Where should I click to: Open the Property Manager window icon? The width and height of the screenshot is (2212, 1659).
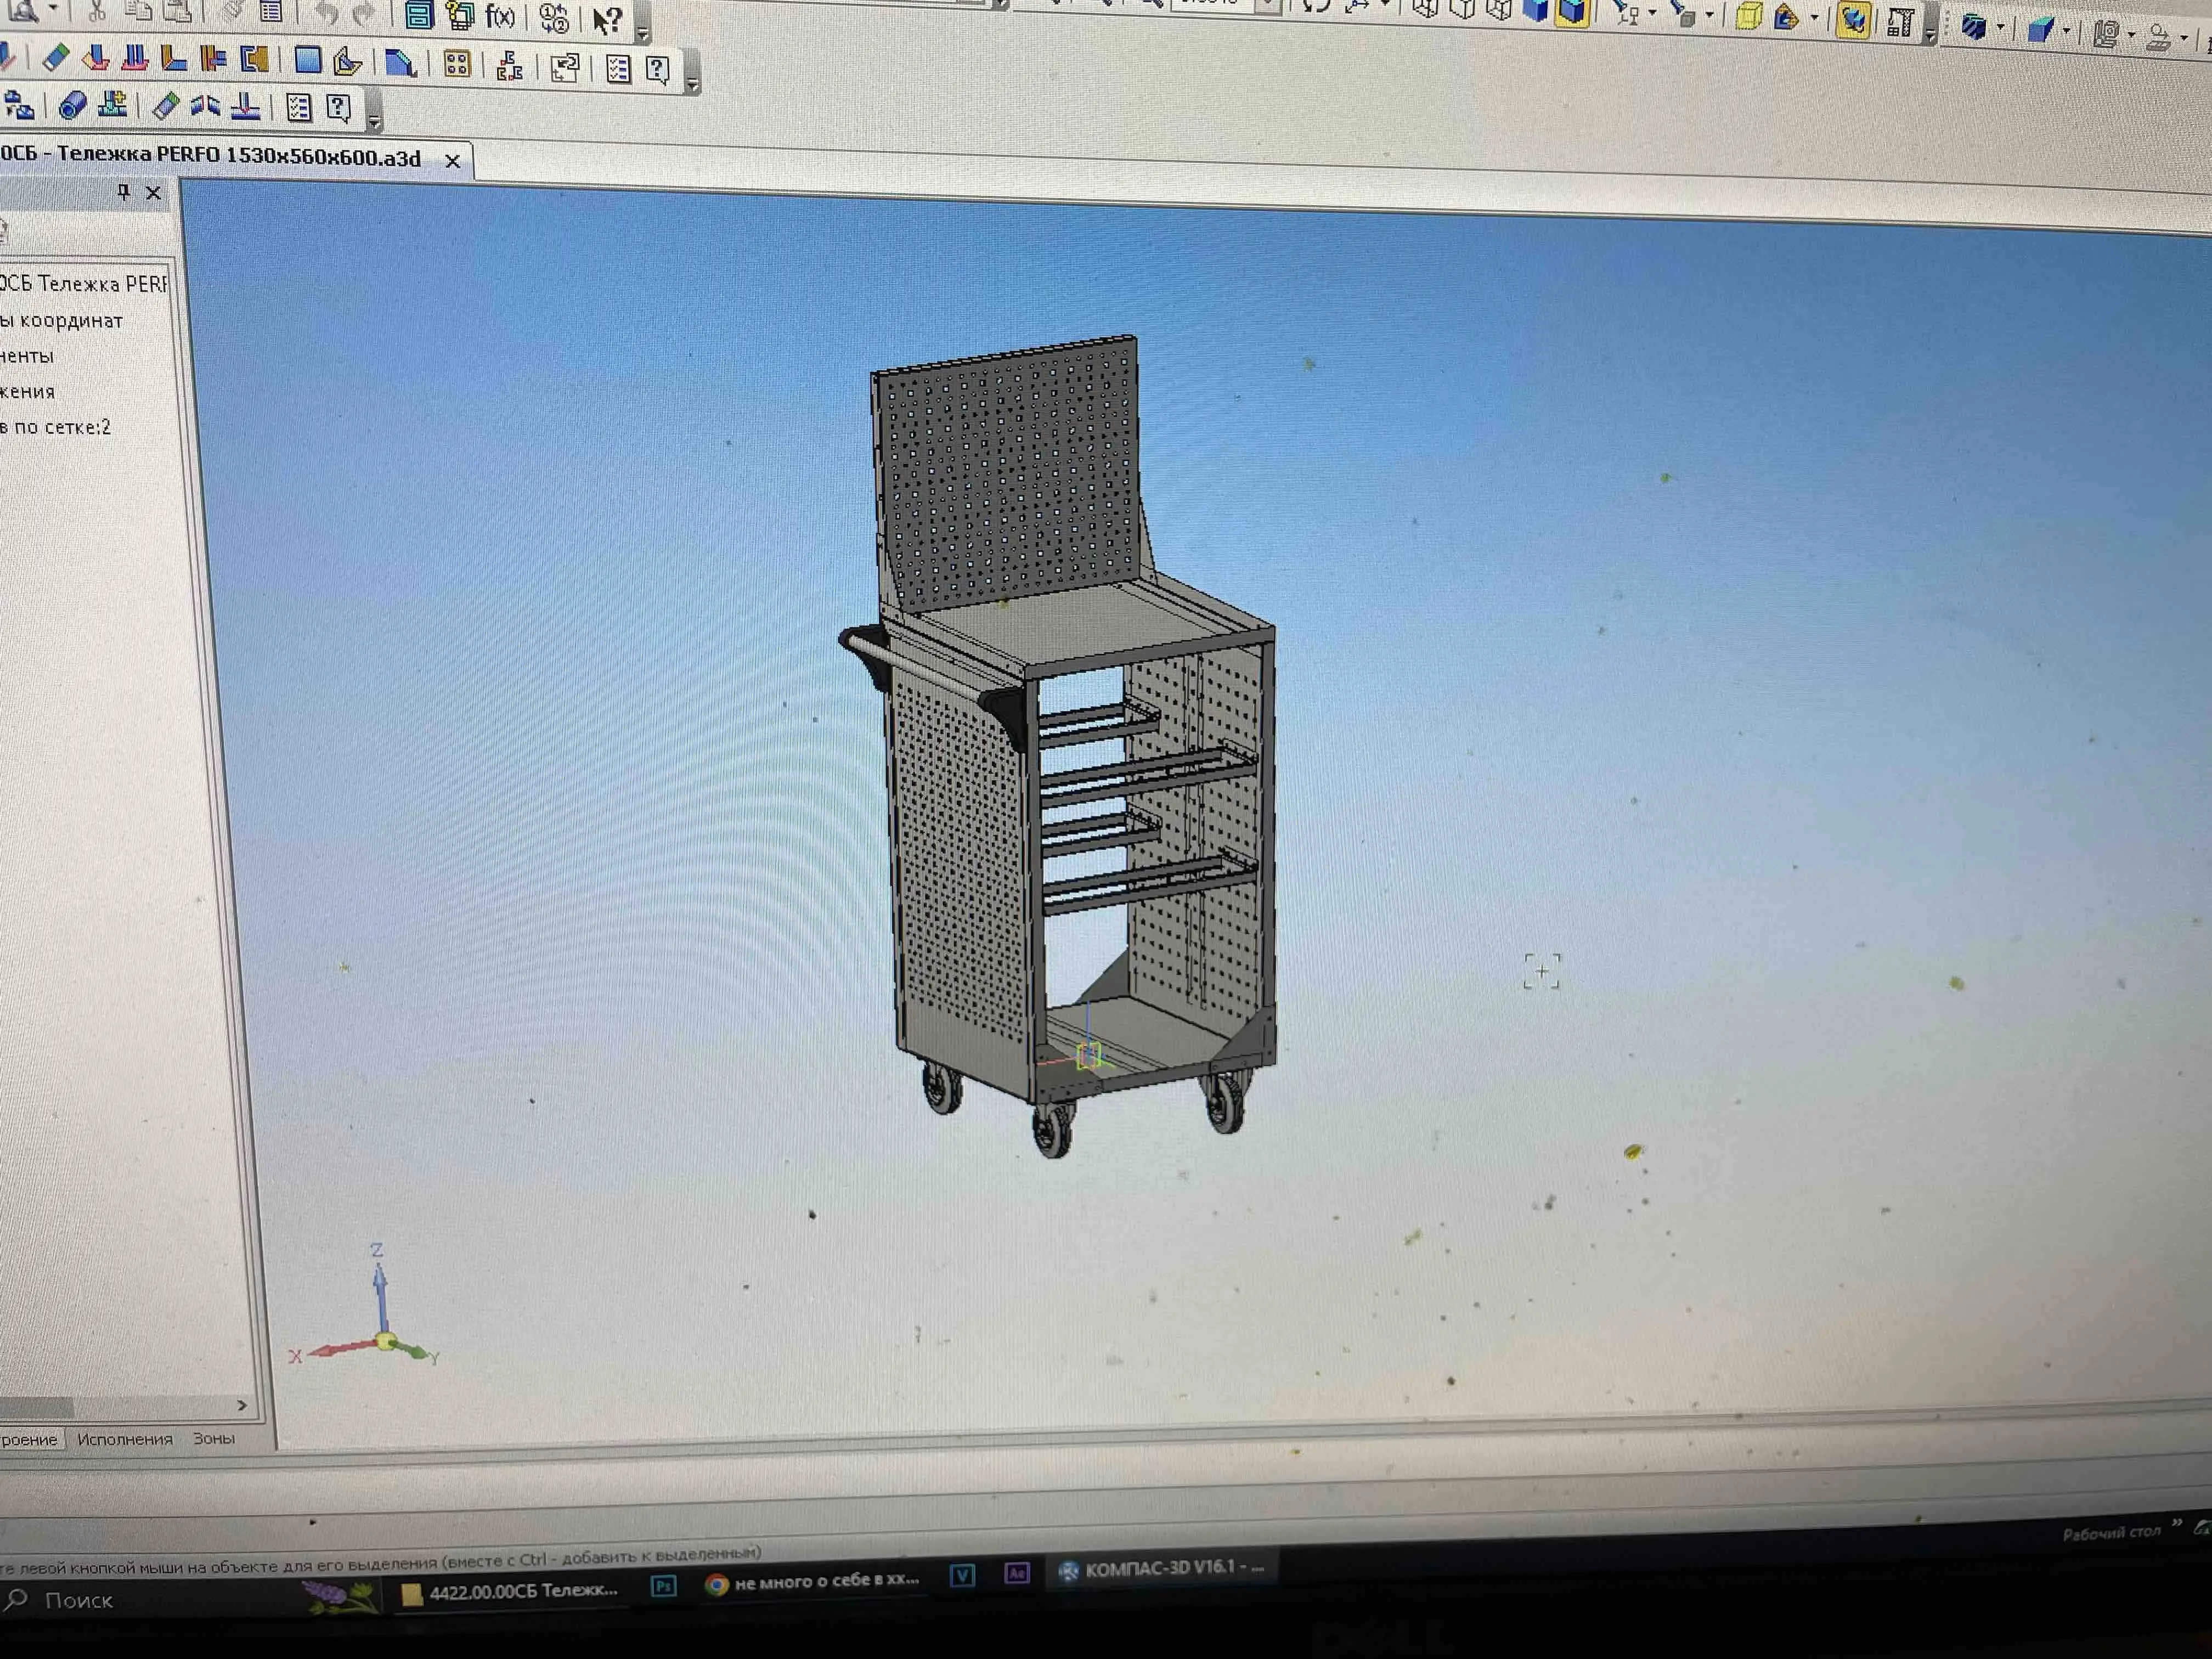pyautogui.click(x=418, y=14)
